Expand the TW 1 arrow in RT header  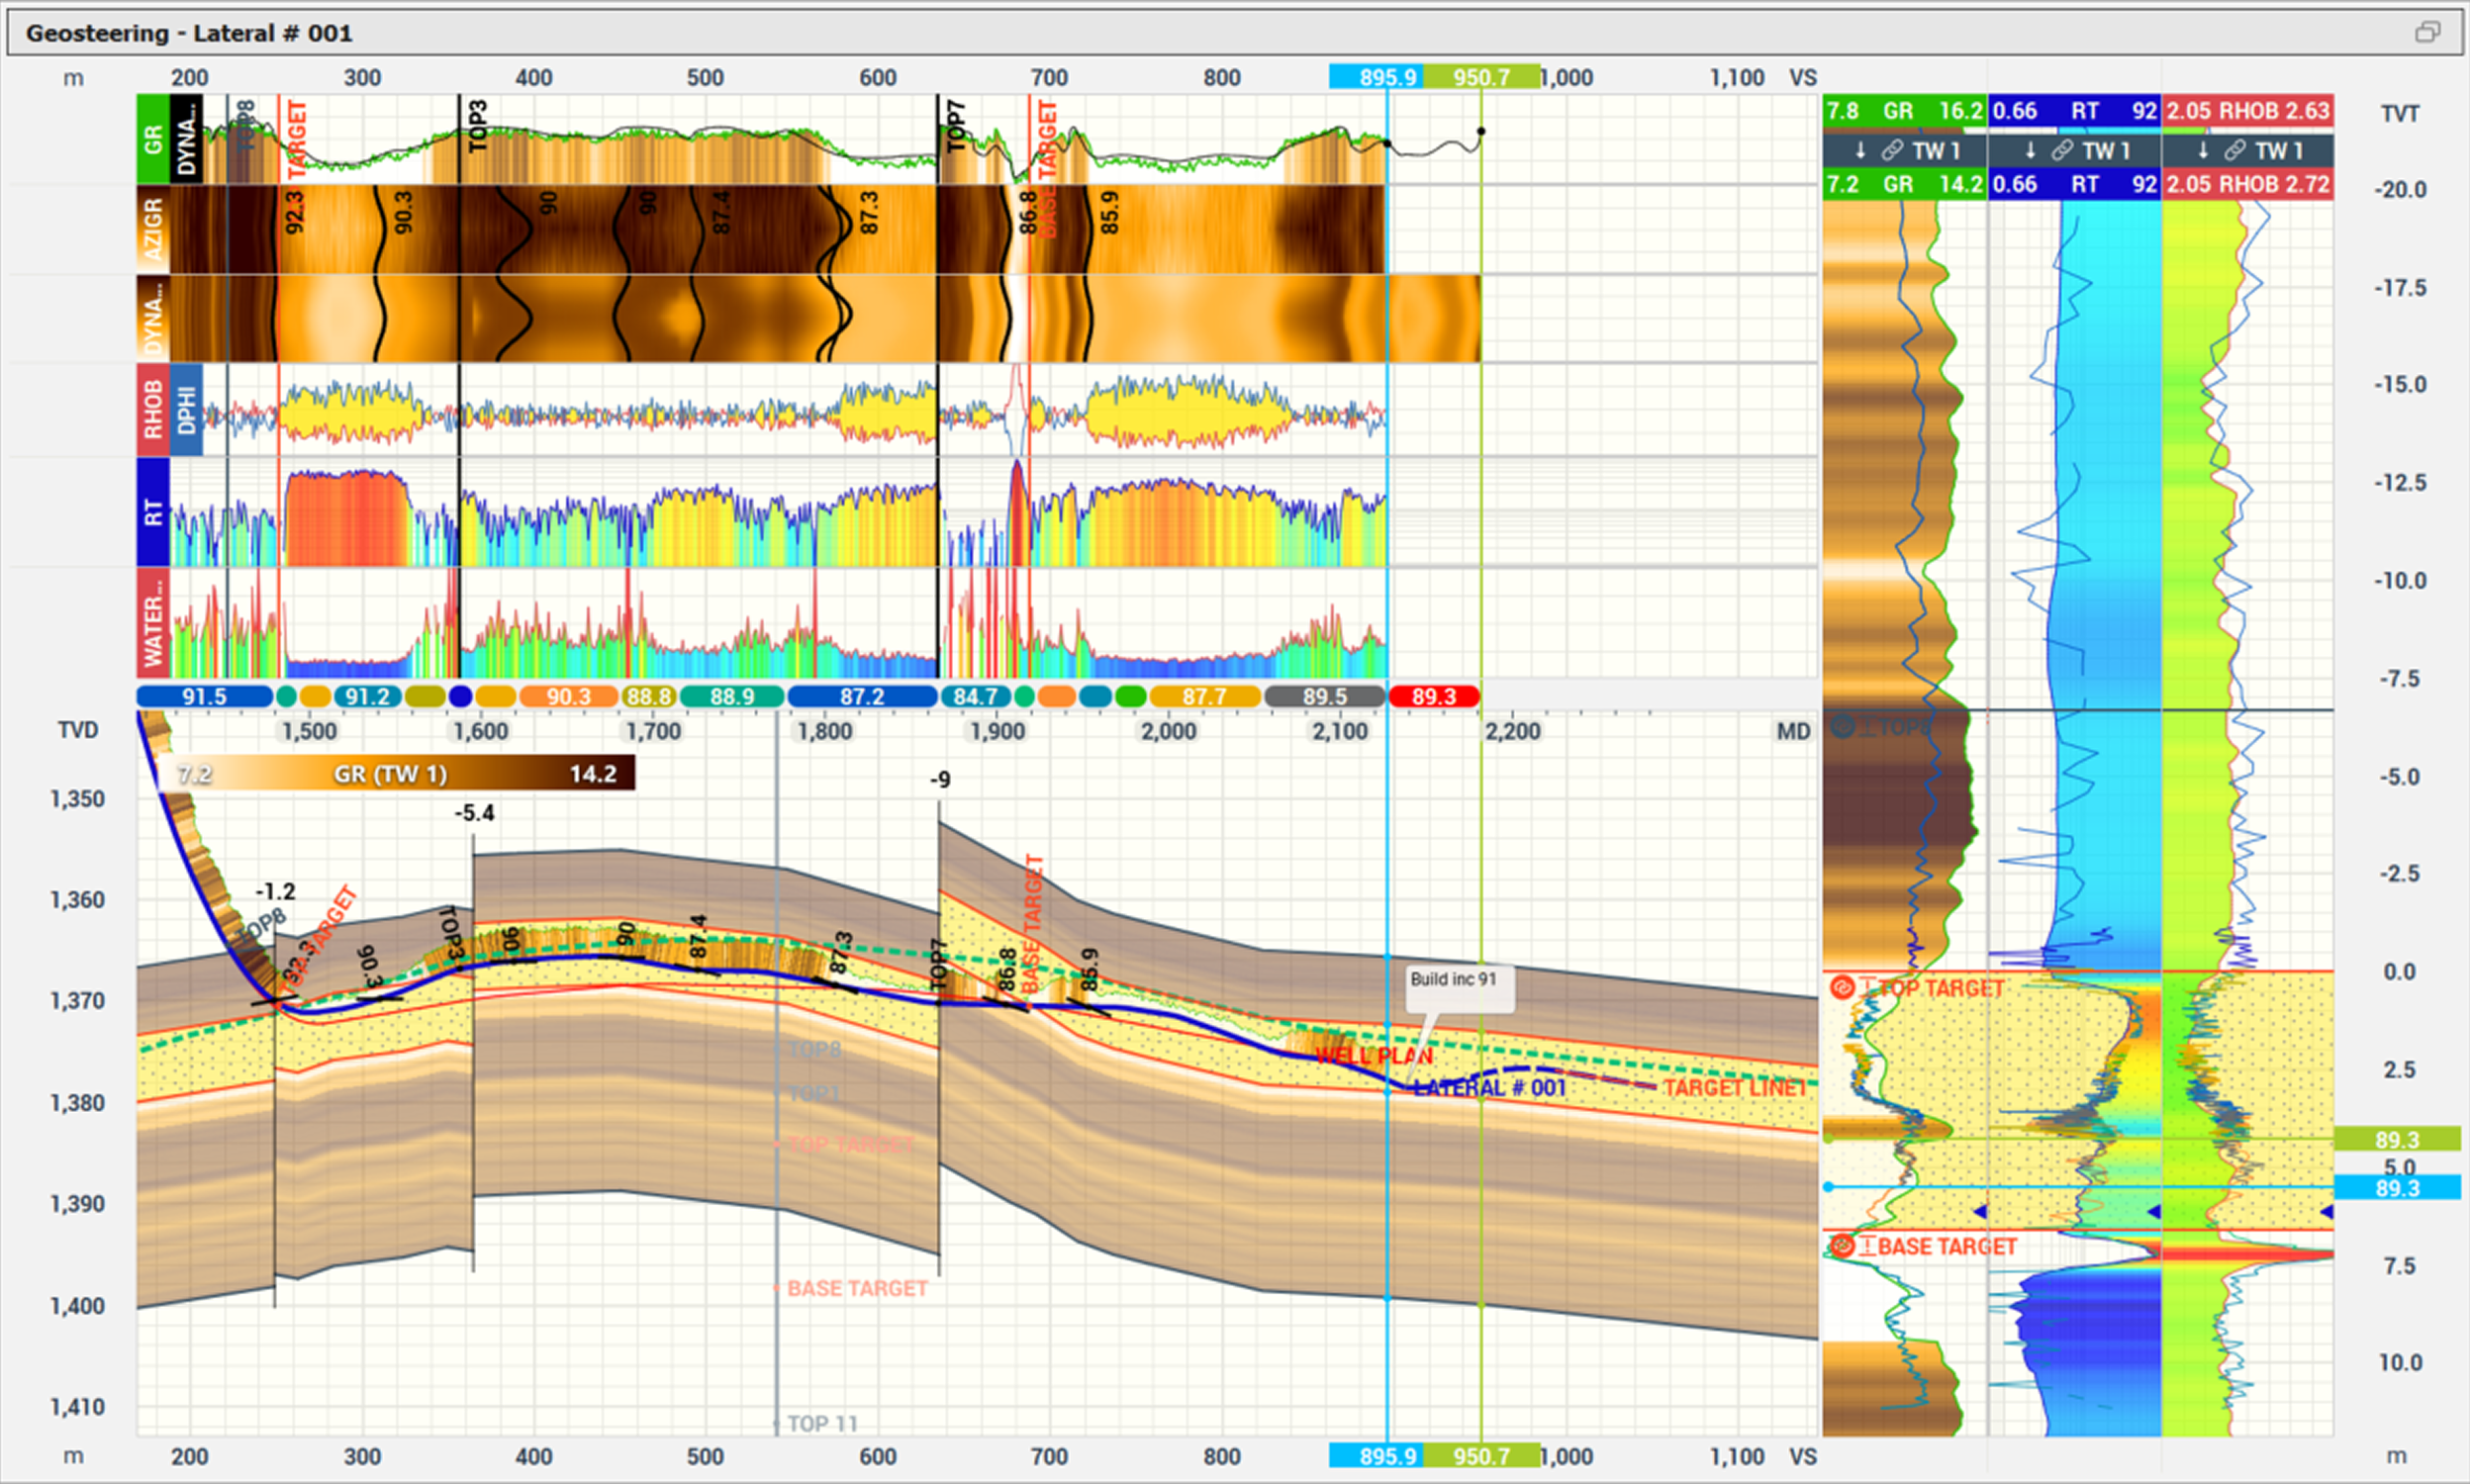click(x=2030, y=151)
